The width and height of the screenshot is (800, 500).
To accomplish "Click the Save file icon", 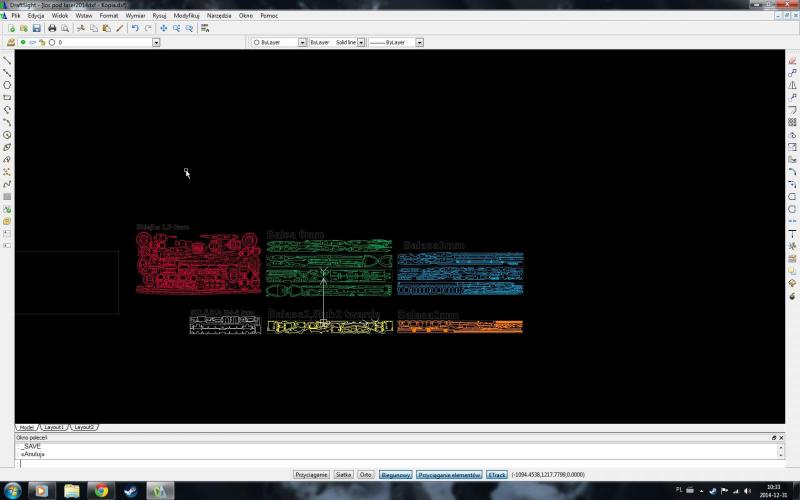I will tap(36, 28).
